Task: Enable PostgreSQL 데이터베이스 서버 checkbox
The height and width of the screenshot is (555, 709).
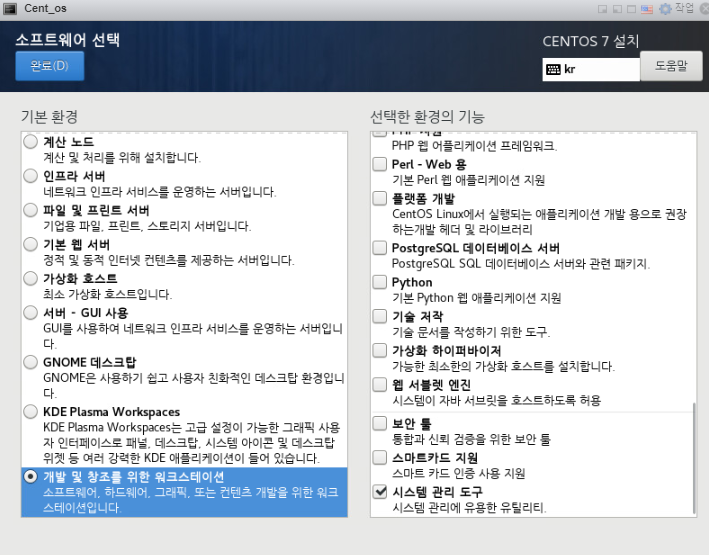Action: tap(380, 247)
